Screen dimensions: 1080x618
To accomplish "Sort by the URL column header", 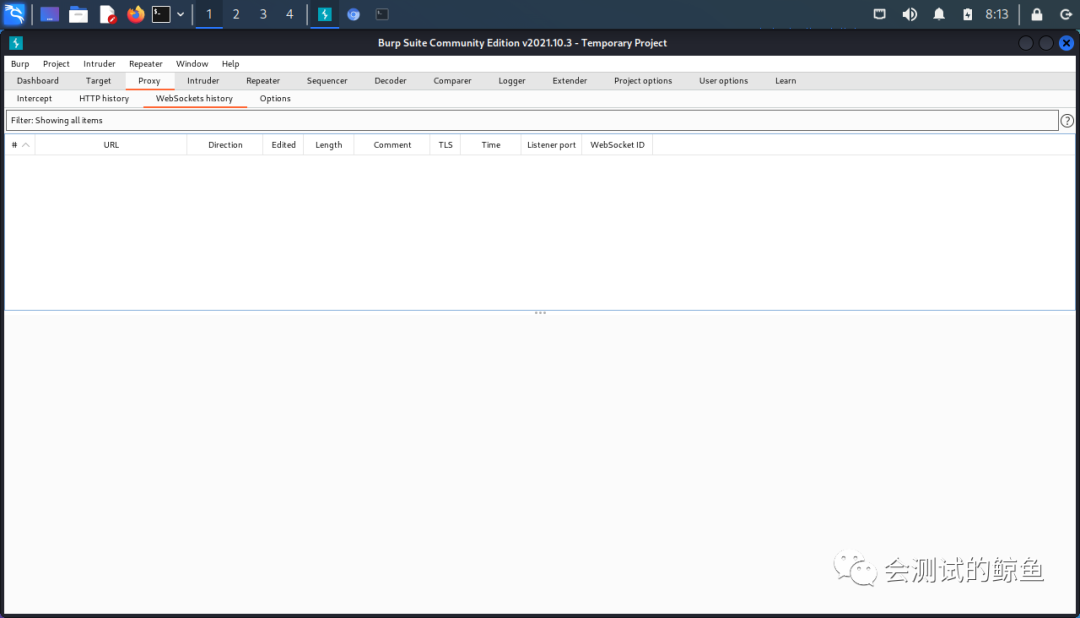I will pos(111,145).
